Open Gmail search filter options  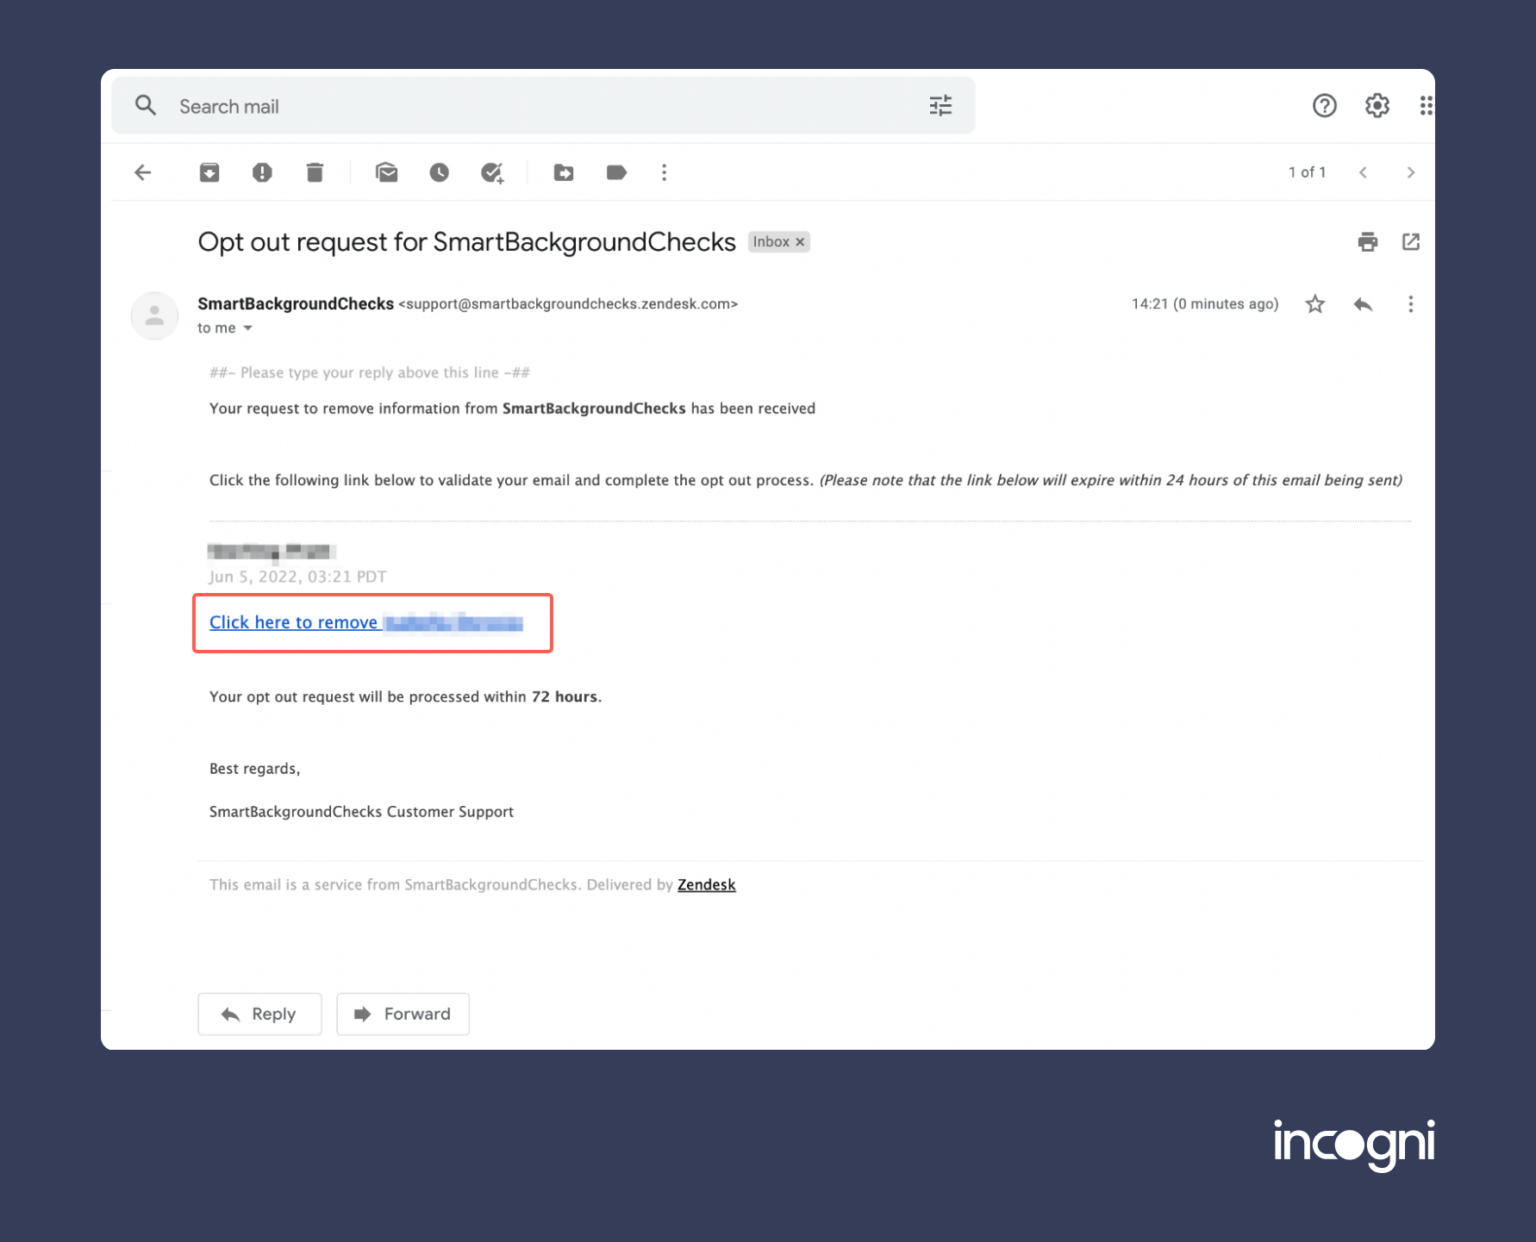(939, 105)
